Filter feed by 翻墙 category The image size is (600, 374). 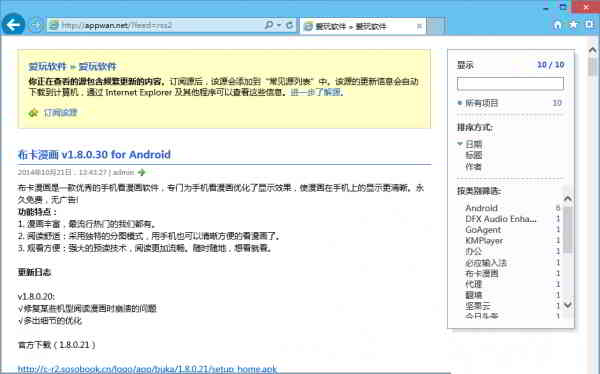[473, 295]
